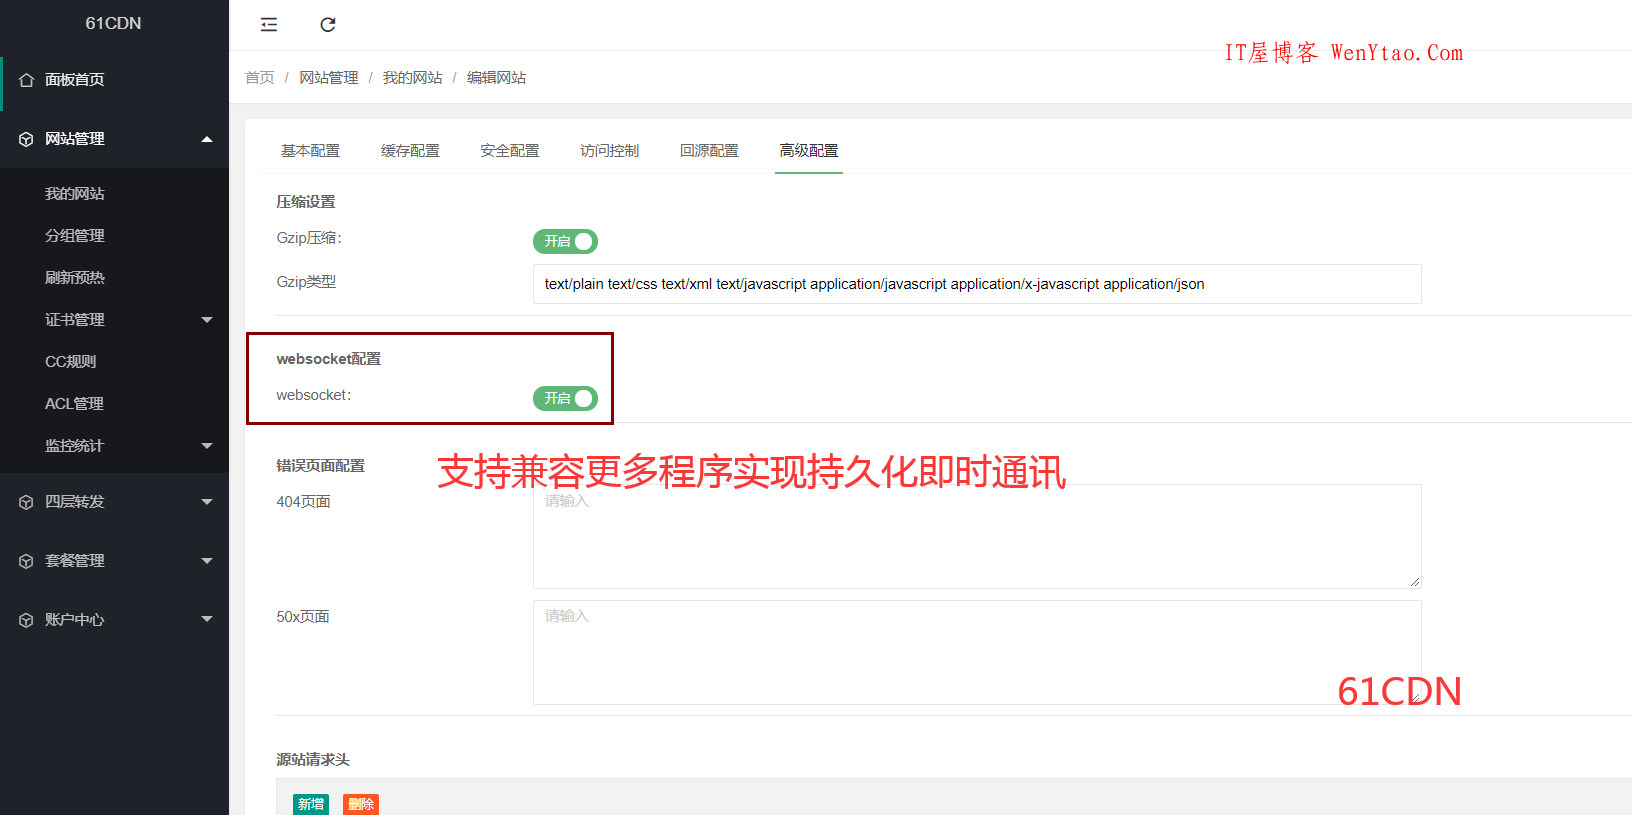This screenshot has height=815, width=1632.
Task: Toggle the websocket switch off
Action: (x=565, y=398)
